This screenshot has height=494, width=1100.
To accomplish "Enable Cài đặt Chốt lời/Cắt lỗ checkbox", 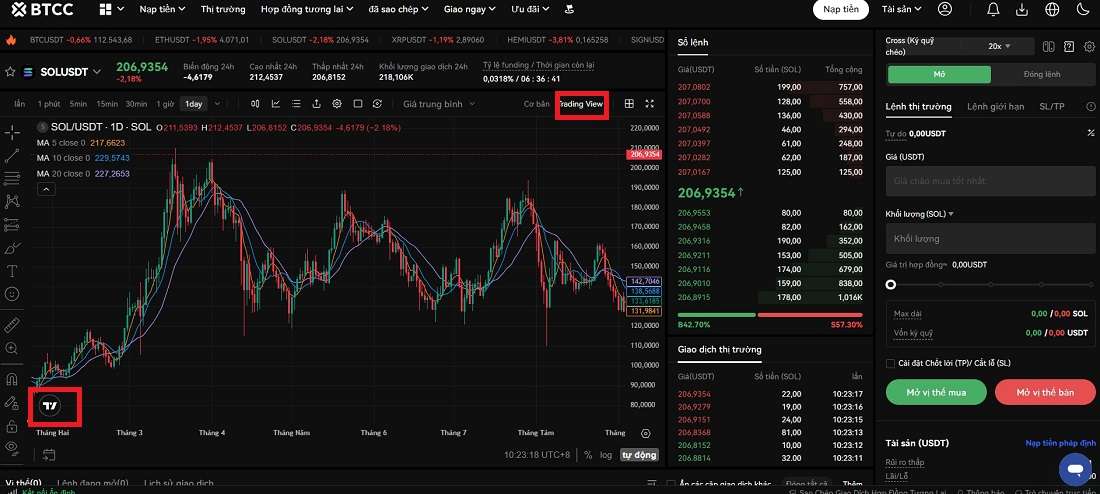I will click(x=890, y=363).
